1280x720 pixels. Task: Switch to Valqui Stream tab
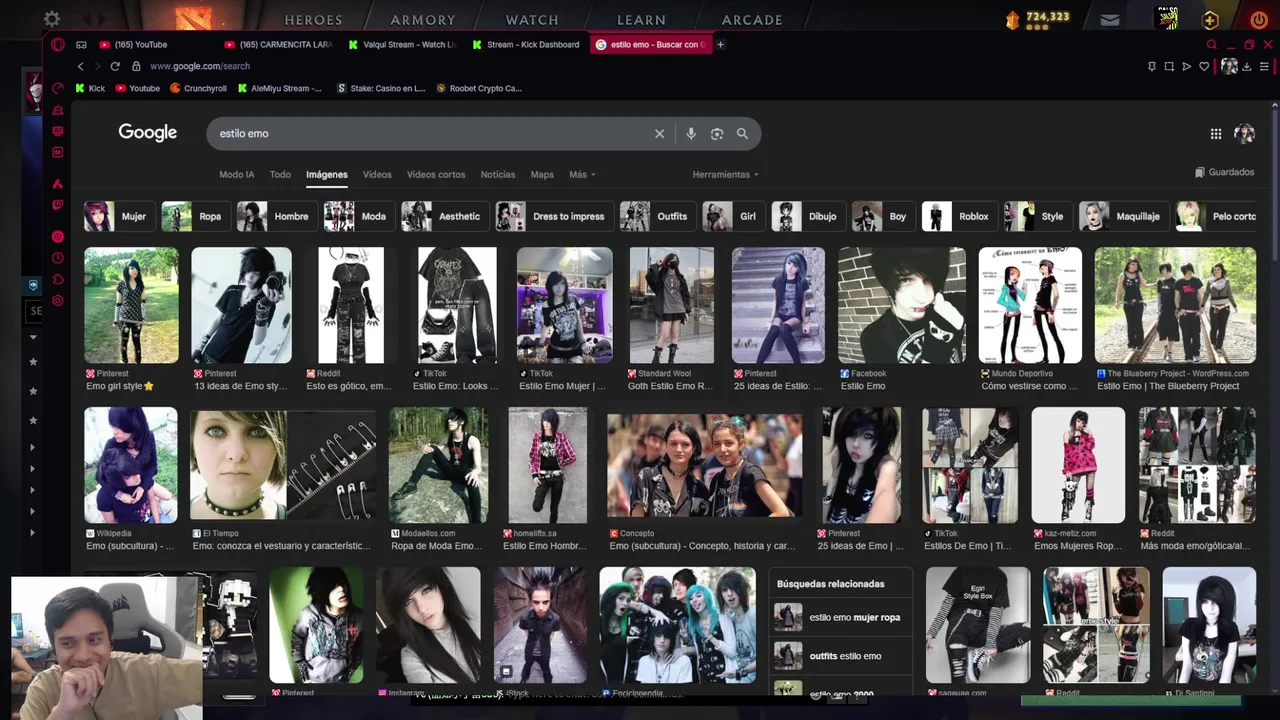pos(403,44)
